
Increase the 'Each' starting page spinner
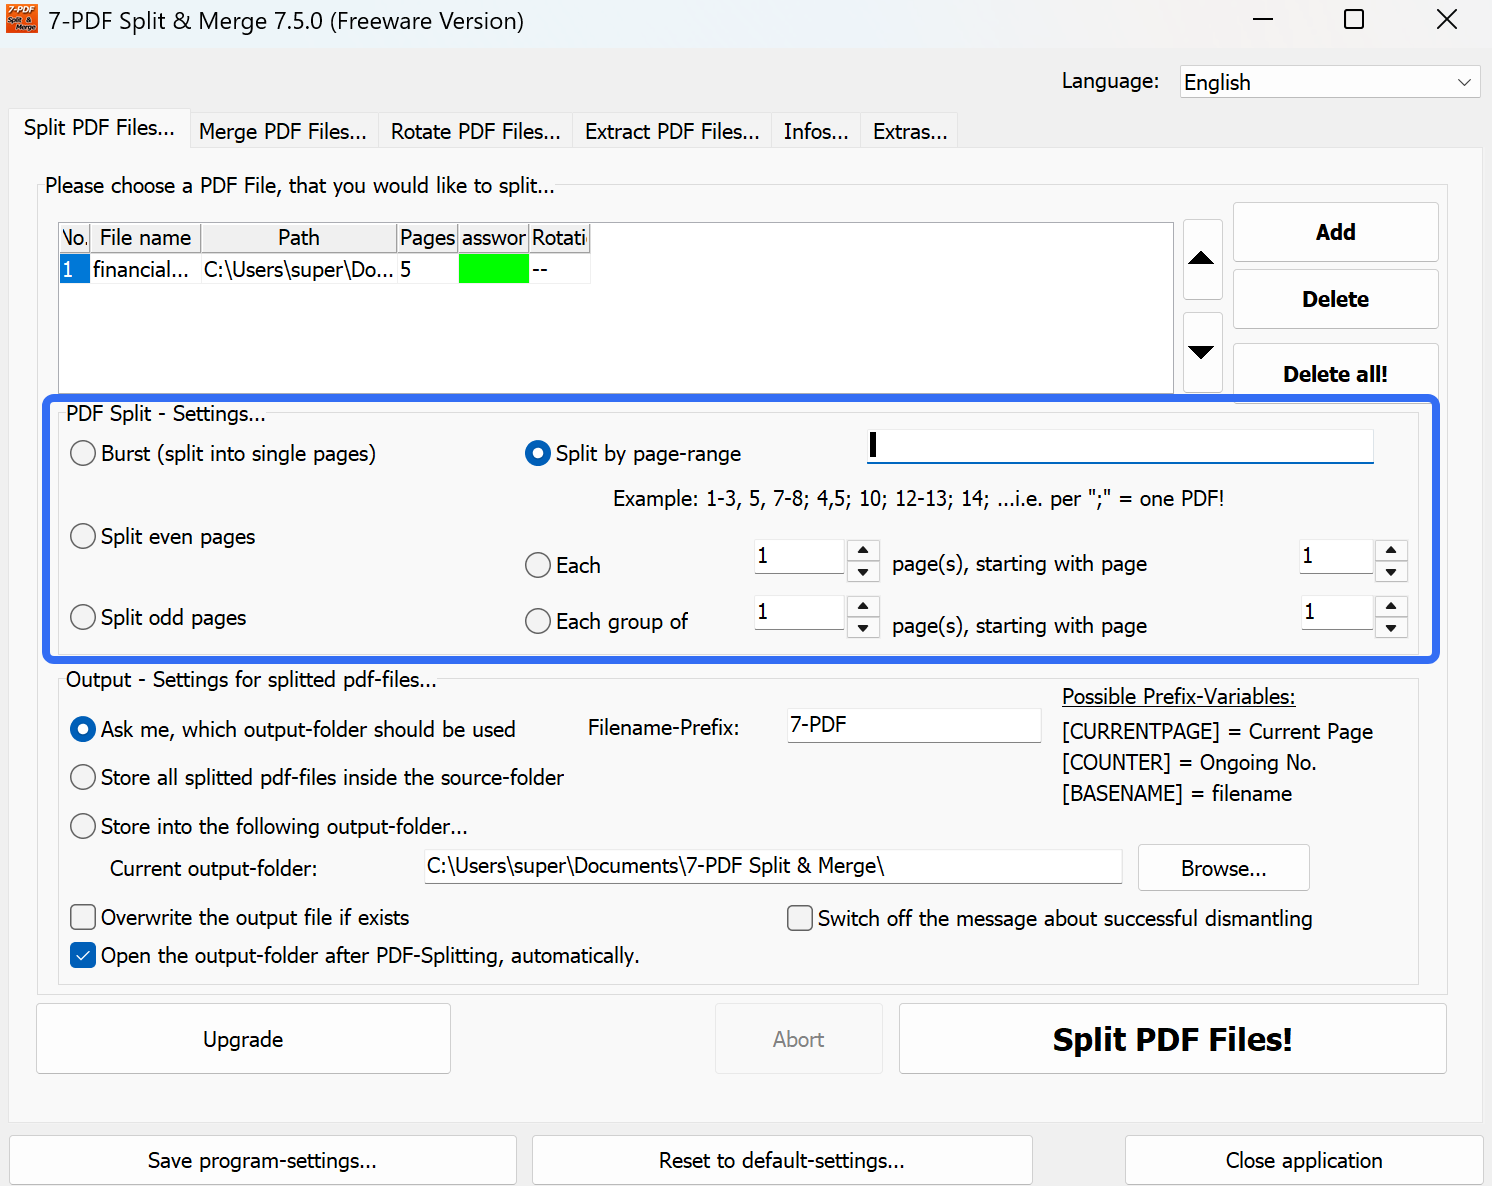[1391, 550]
